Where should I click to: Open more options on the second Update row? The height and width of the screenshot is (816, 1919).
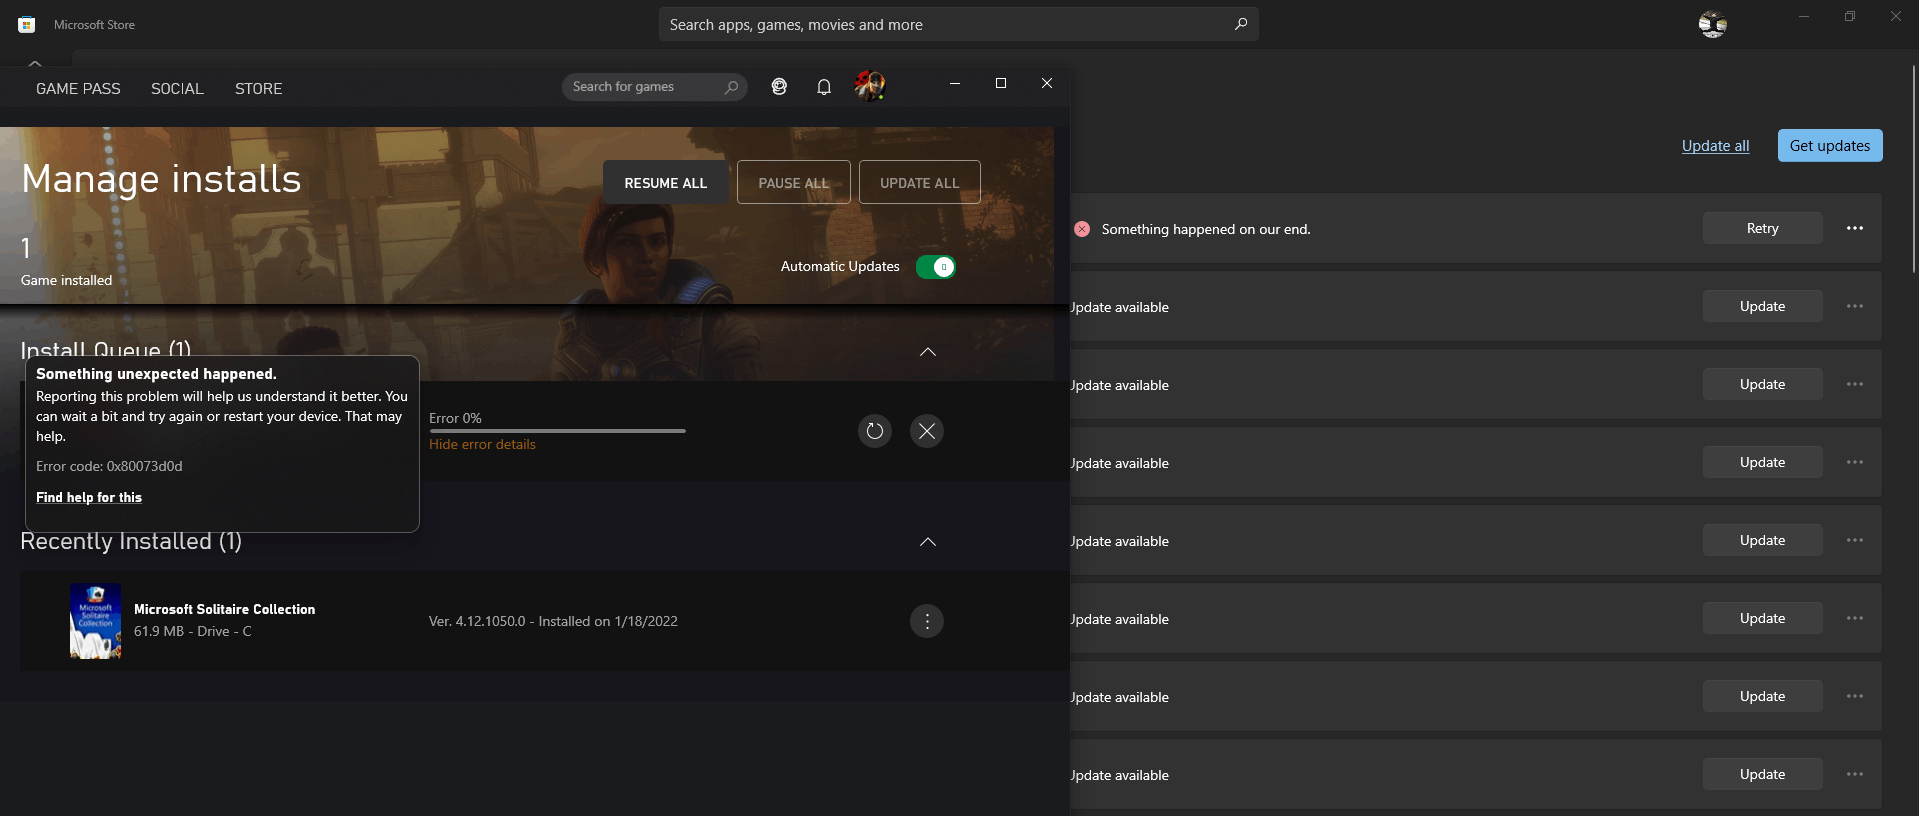pos(1855,384)
